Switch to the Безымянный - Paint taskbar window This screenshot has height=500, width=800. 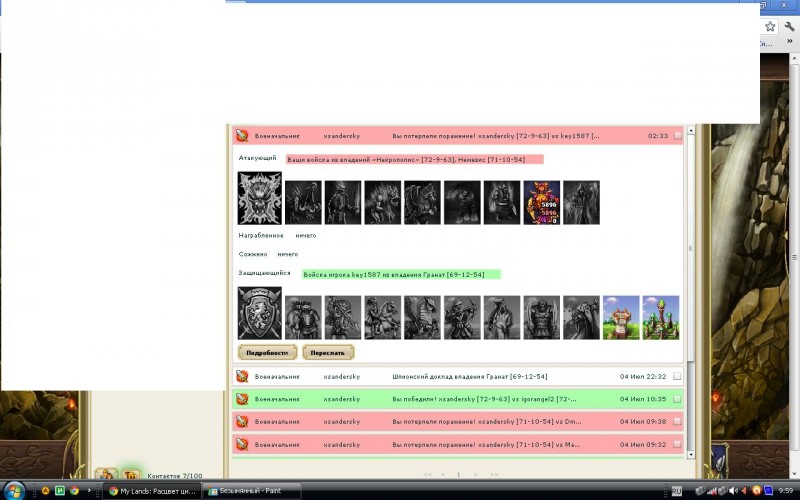(253, 491)
